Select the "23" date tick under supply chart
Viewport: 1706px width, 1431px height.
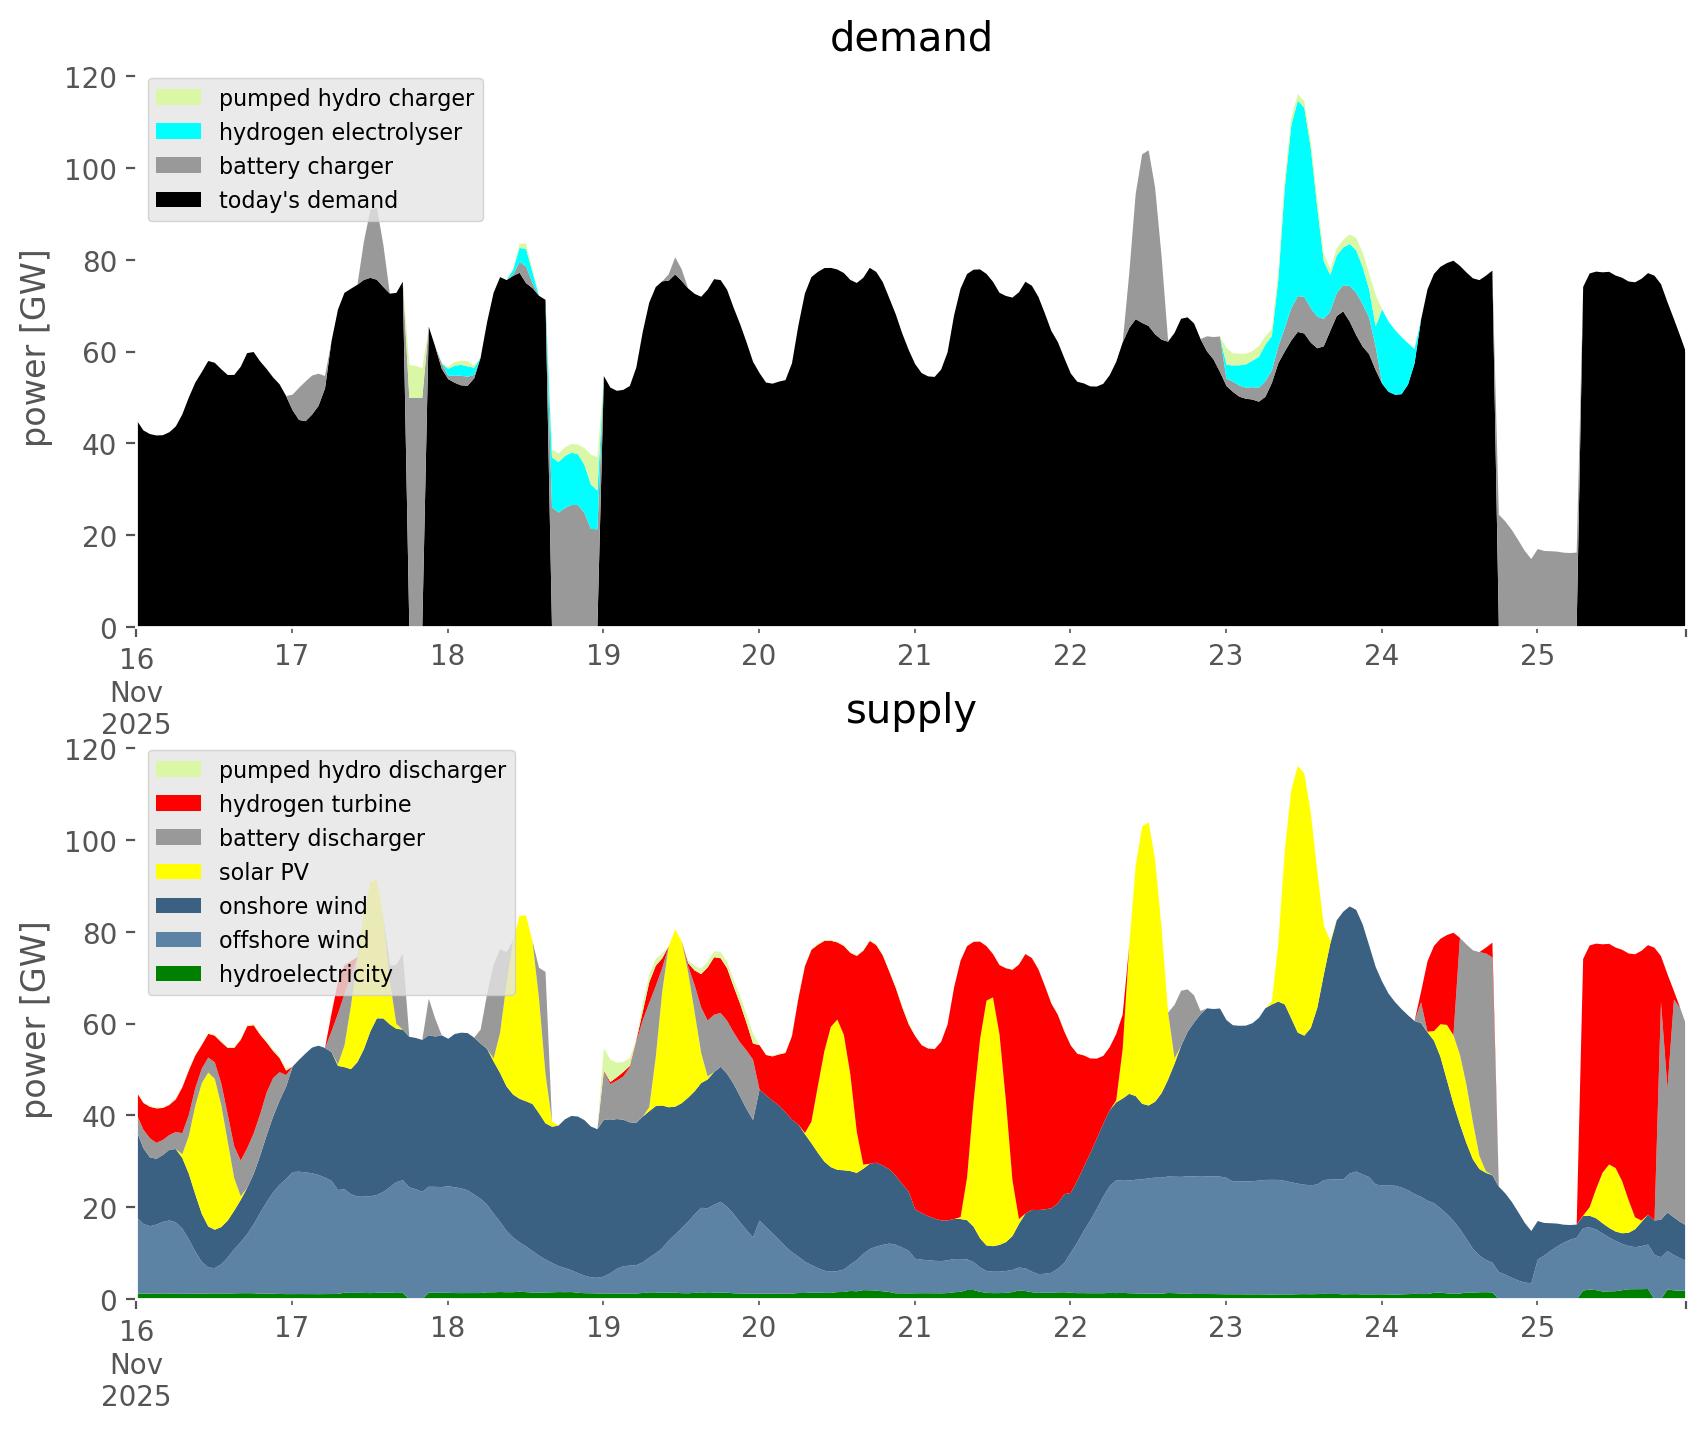(1225, 1328)
